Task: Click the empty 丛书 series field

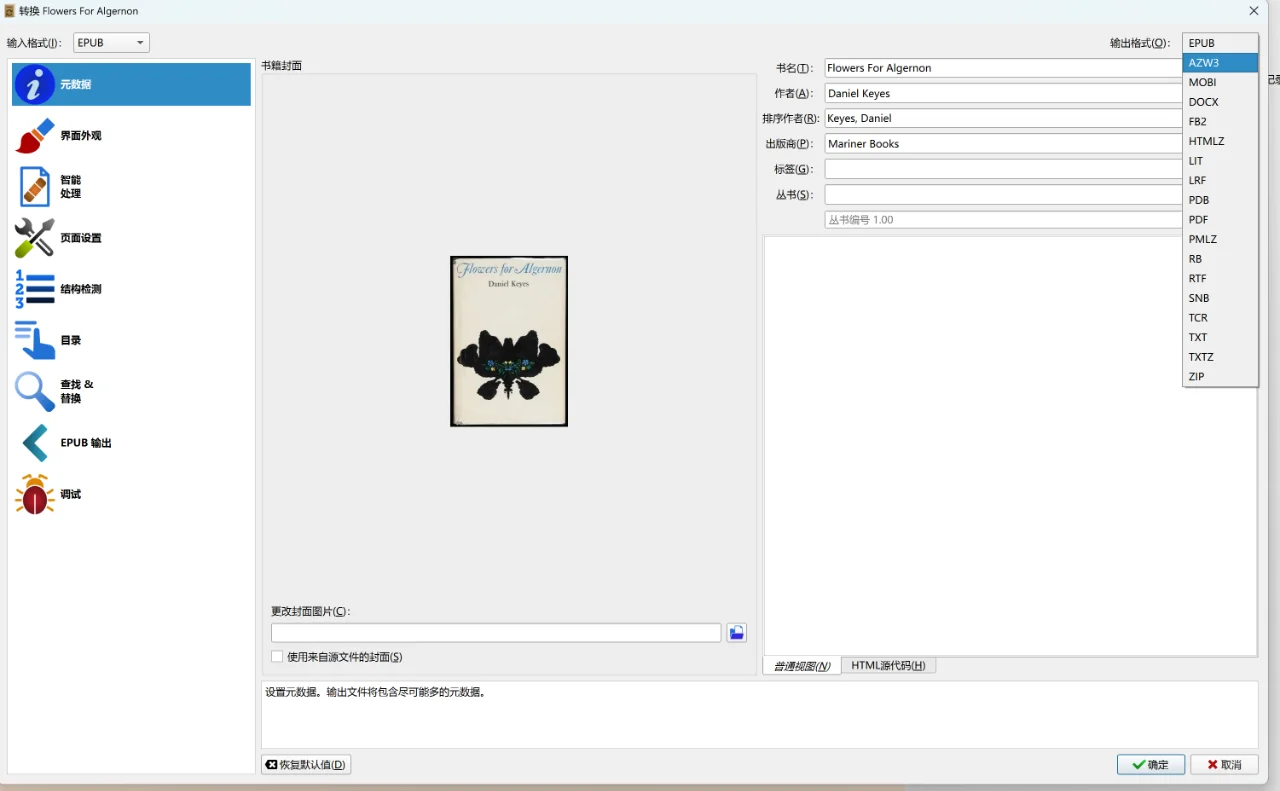Action: (1003, 195)
